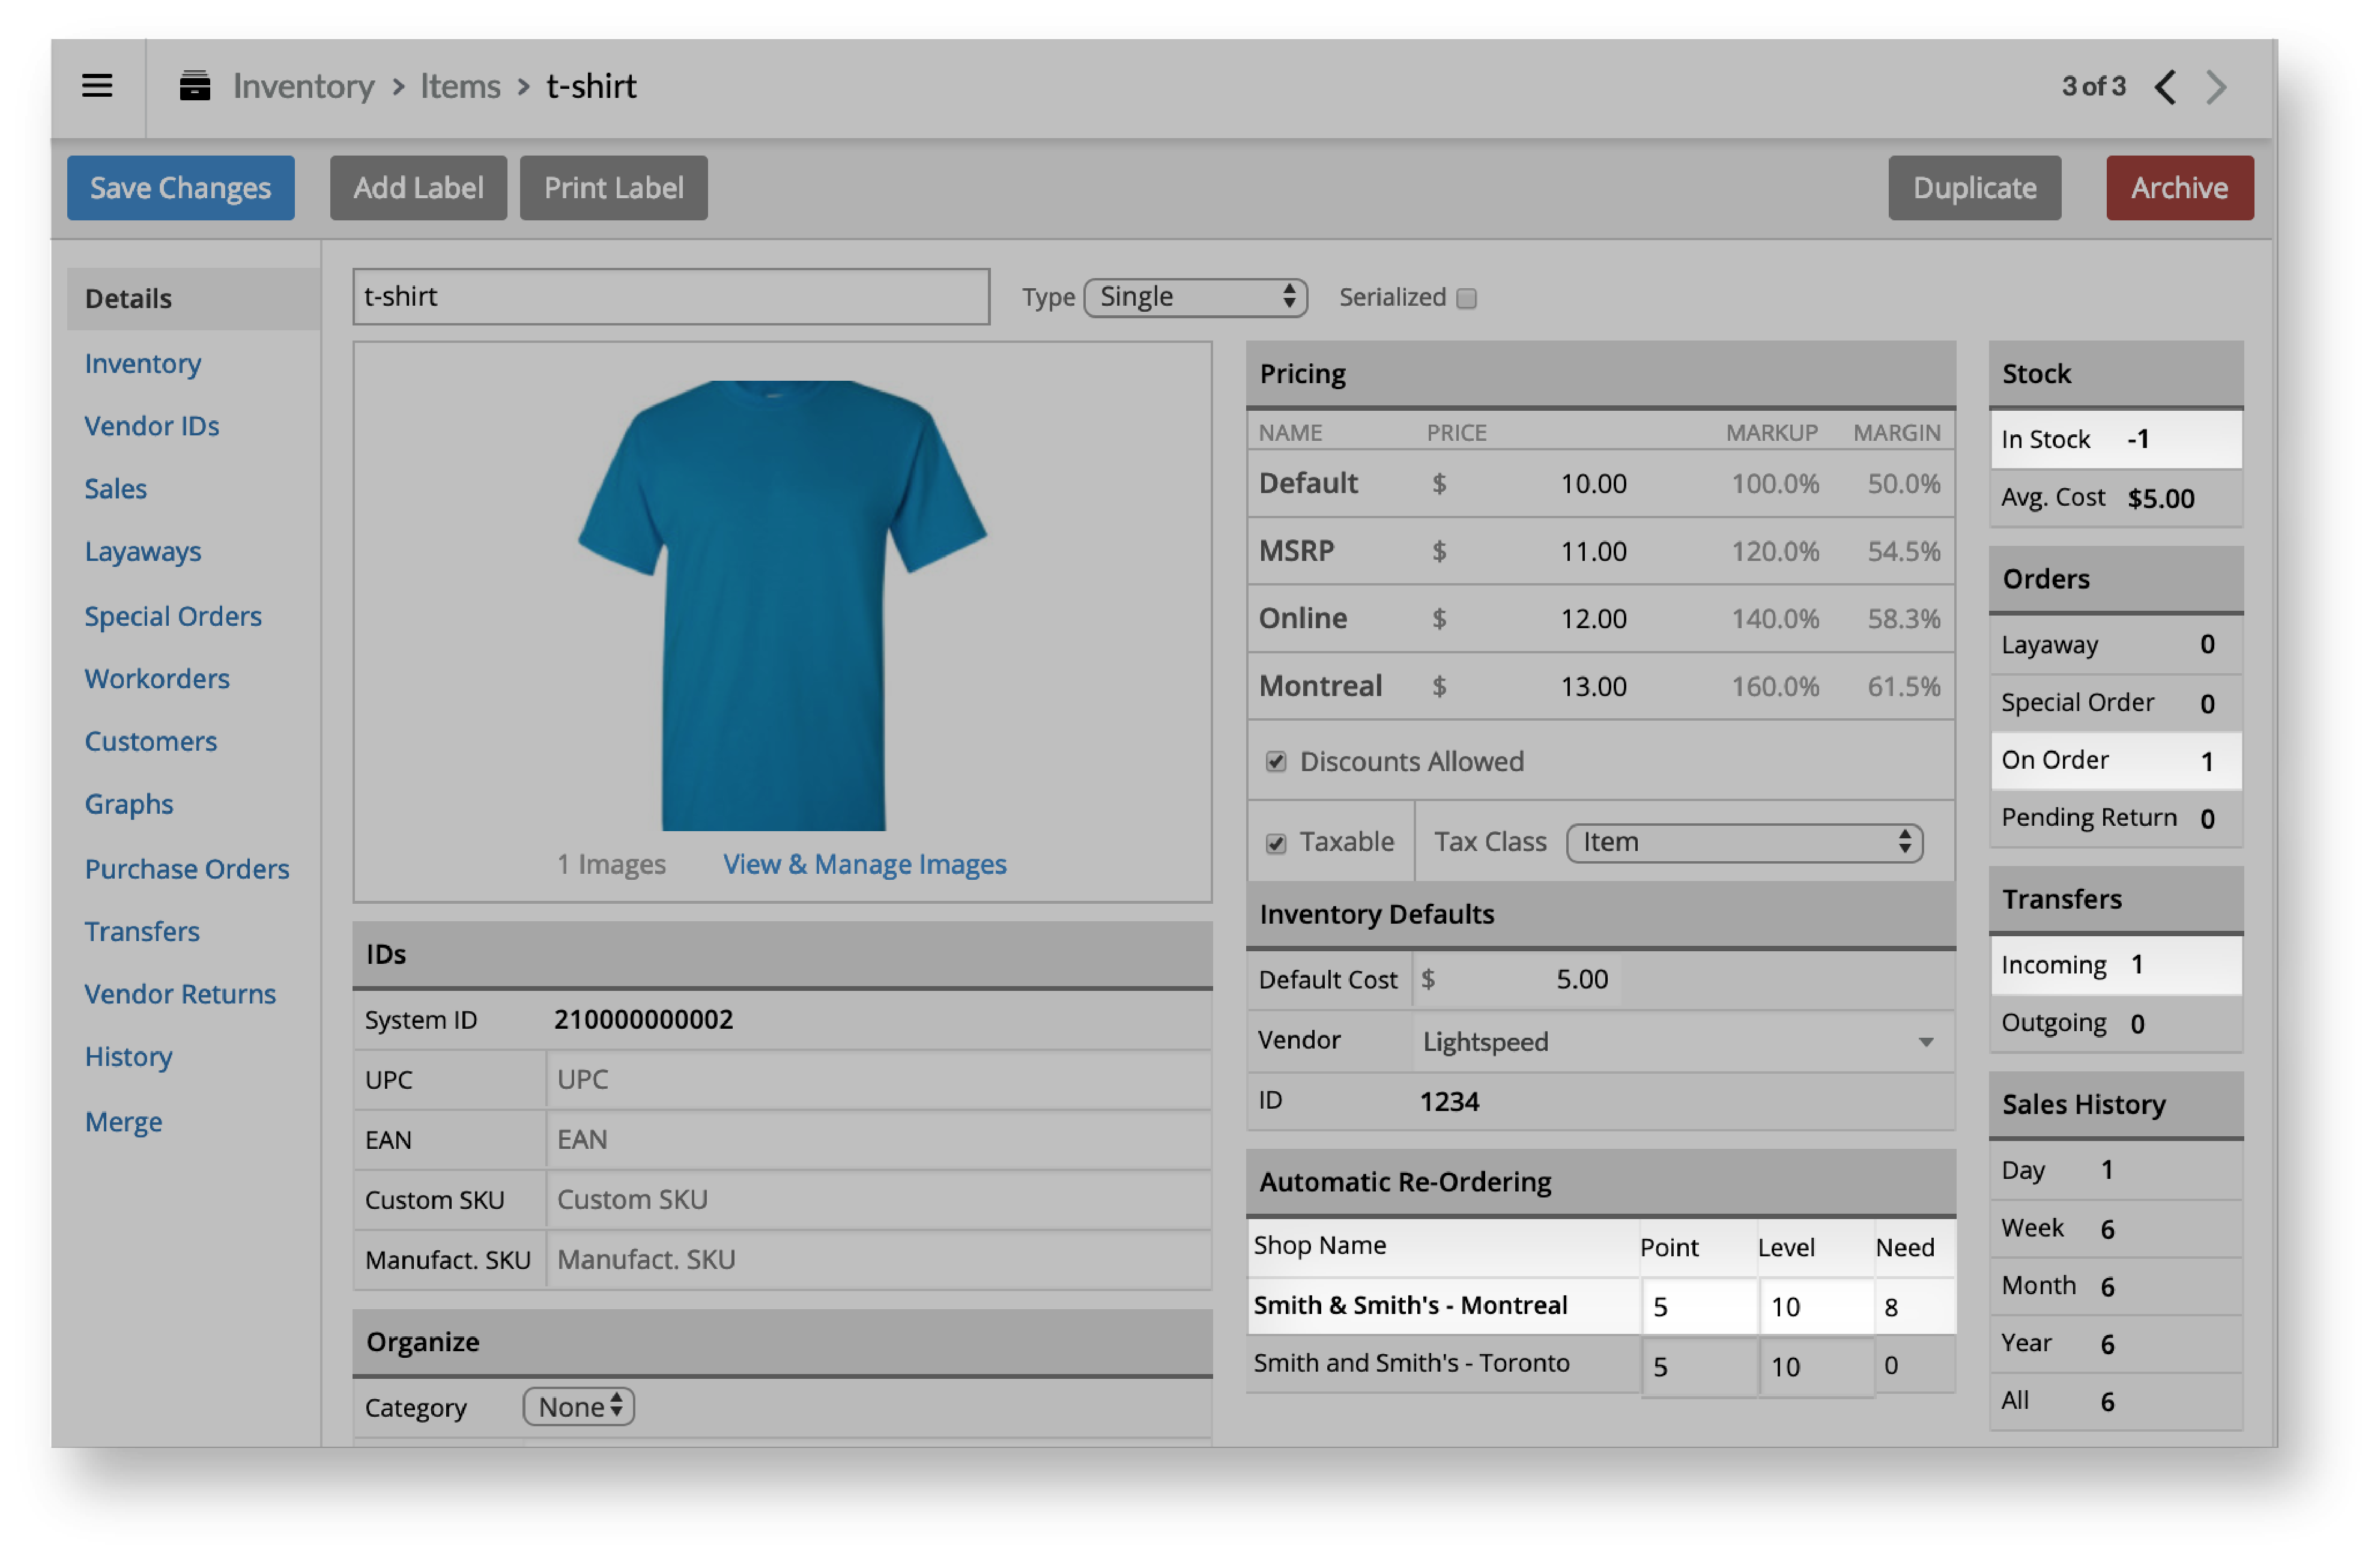Screen dimensions: 2380x1562
Task: Click the Custom SKU input field
Action: coord(879,1200)
